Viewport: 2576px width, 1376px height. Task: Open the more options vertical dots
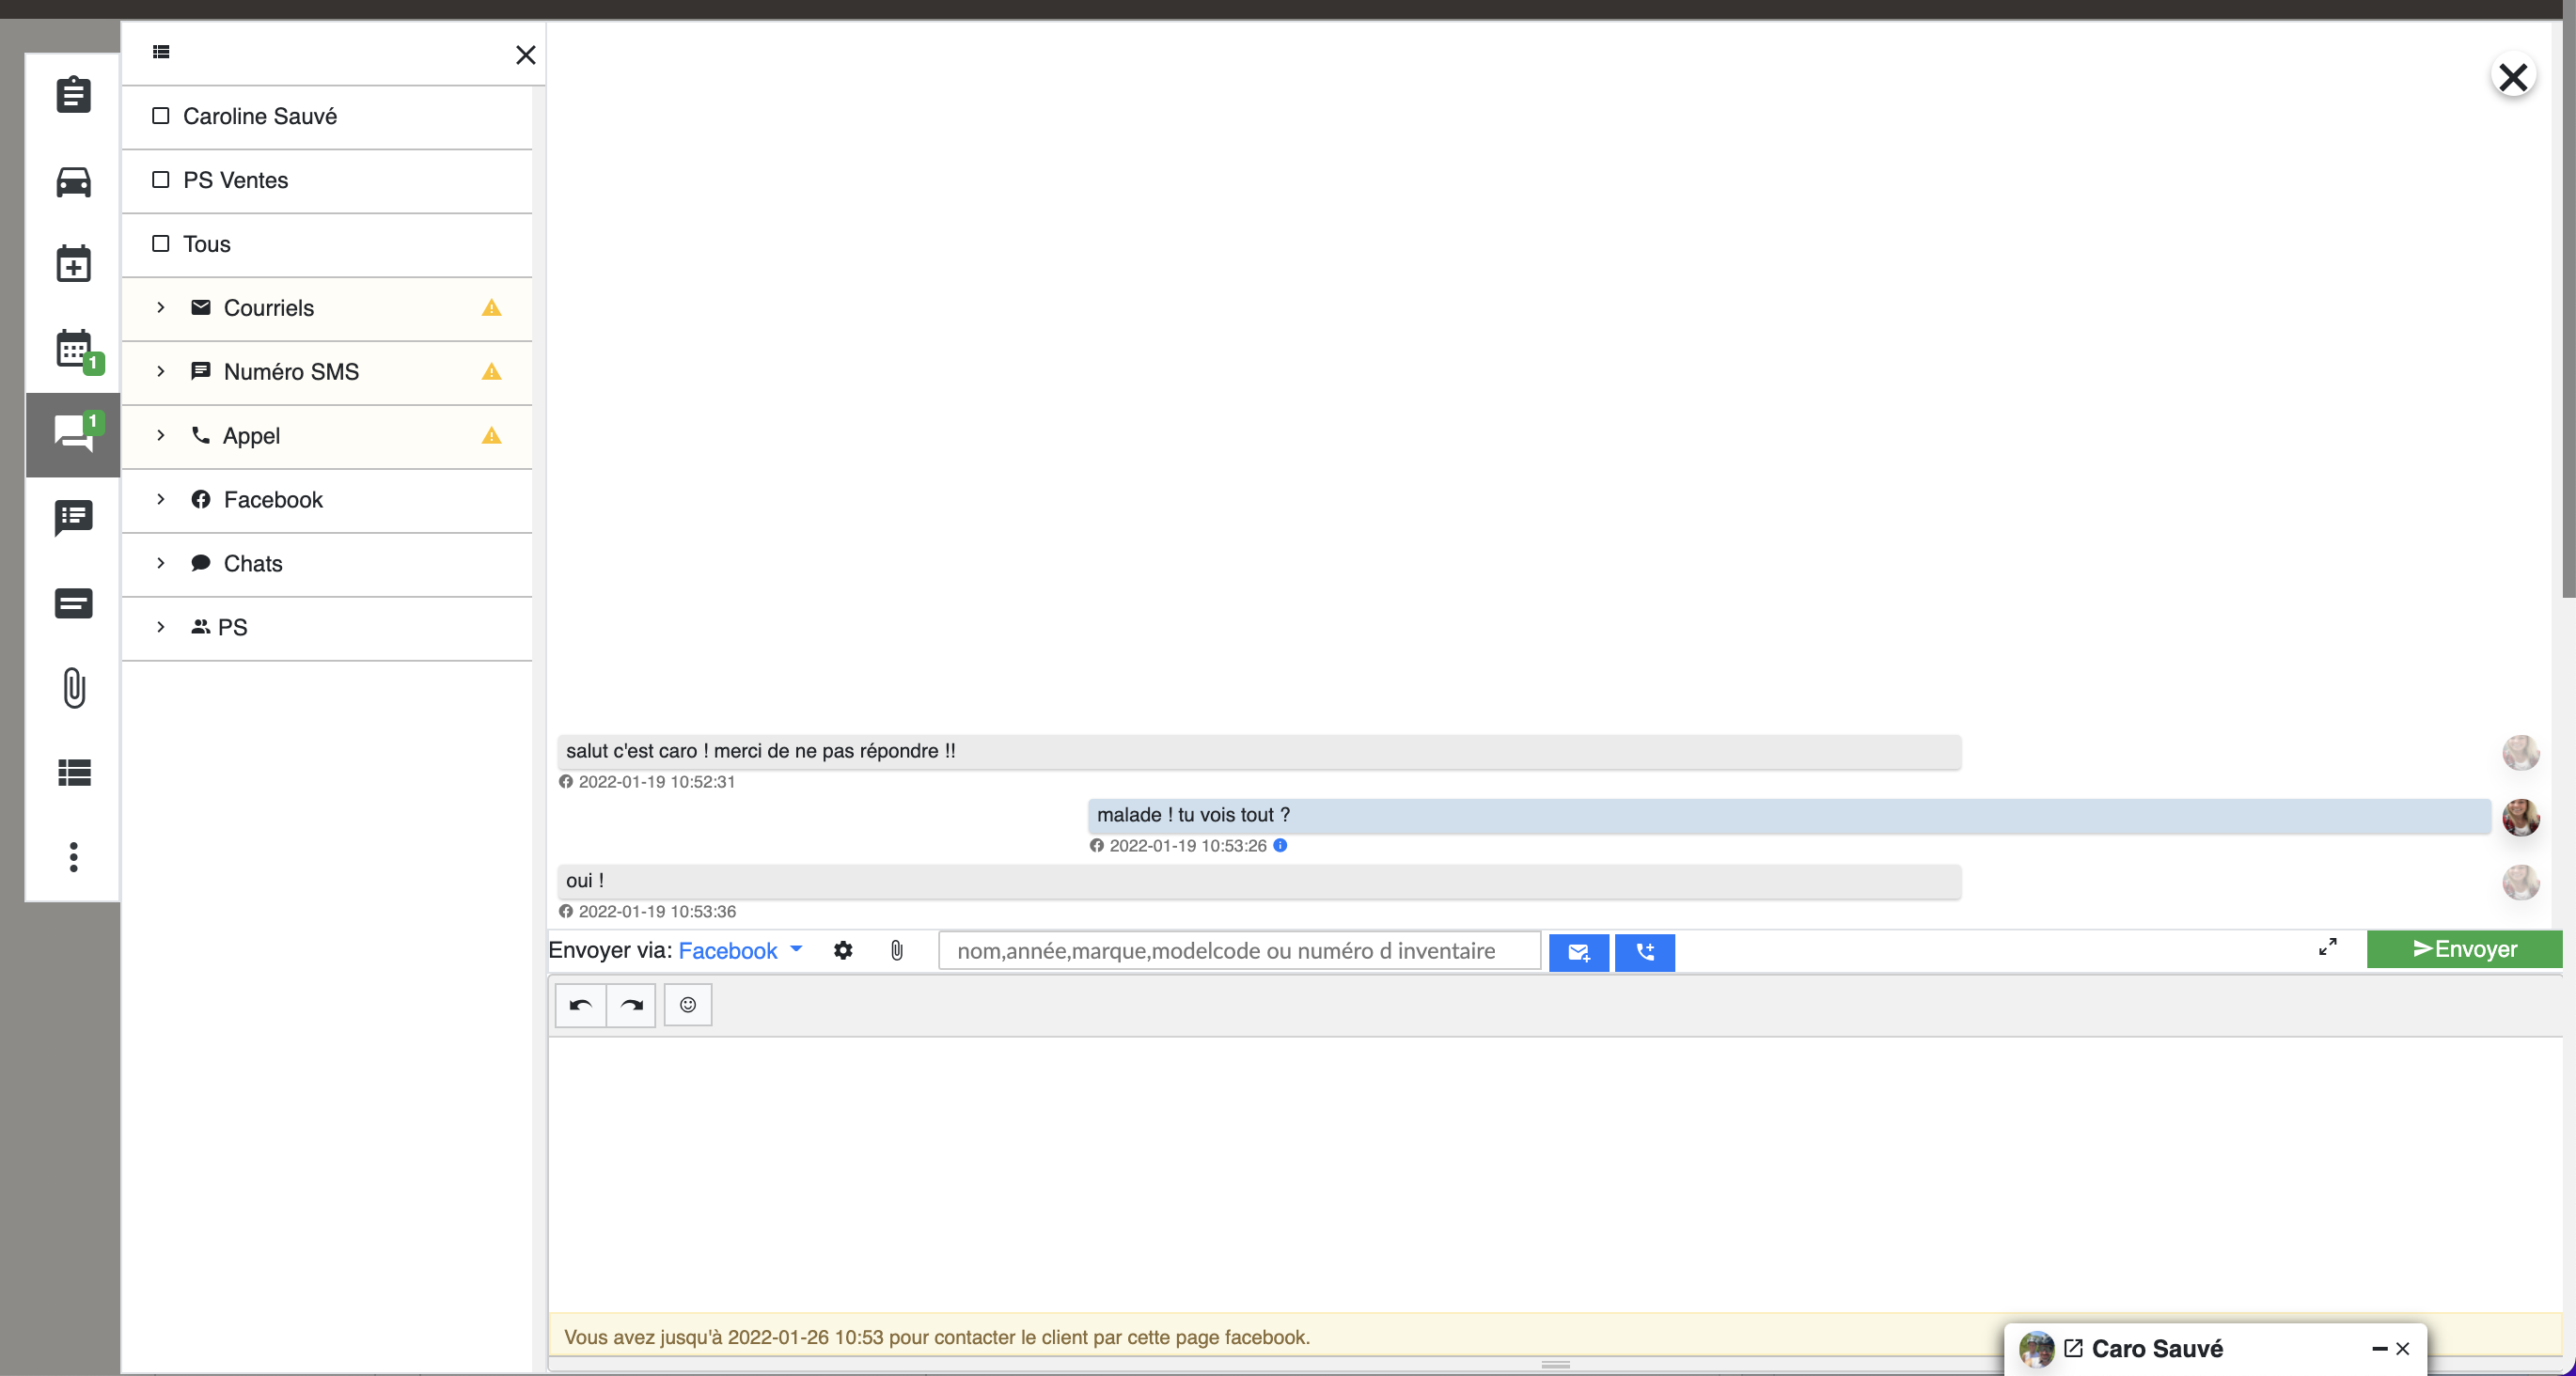[x=73, y=857]
